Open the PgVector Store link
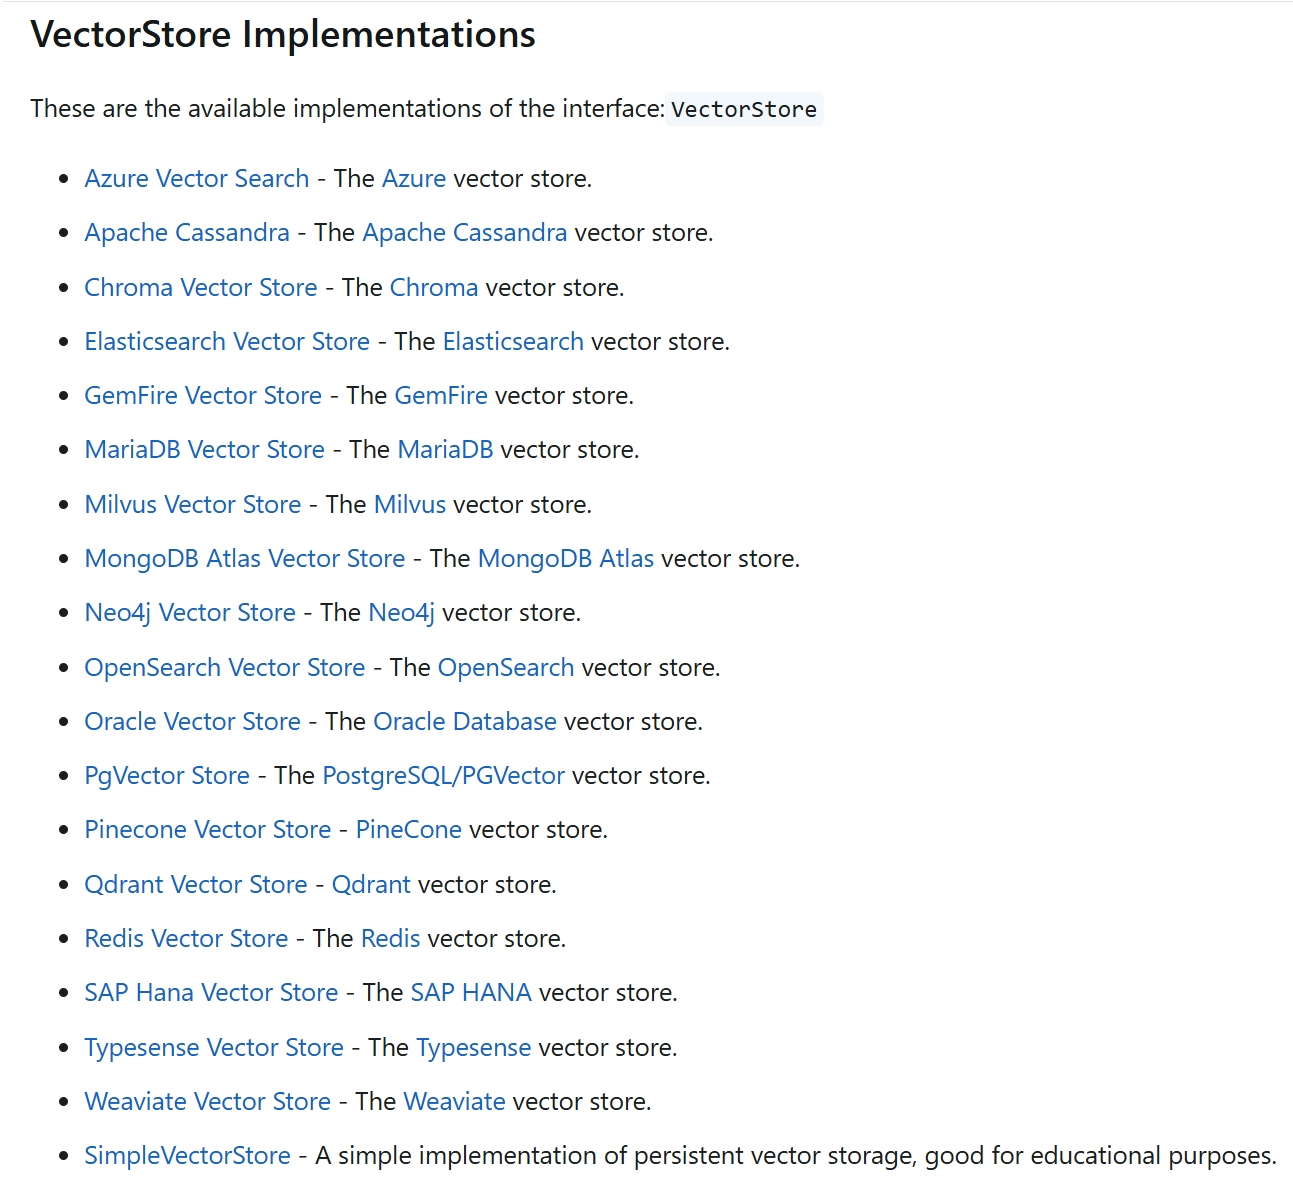1293x1191 pixels. [x=167, y=776]
